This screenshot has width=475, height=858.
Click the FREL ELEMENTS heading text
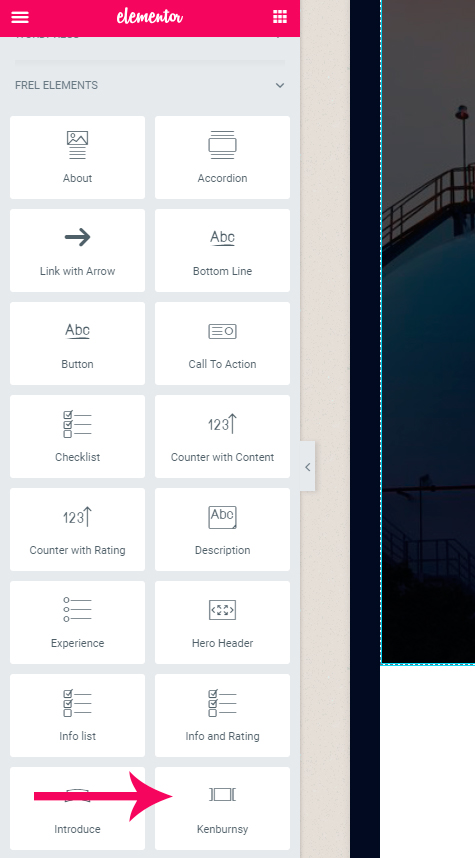[56, 85]
